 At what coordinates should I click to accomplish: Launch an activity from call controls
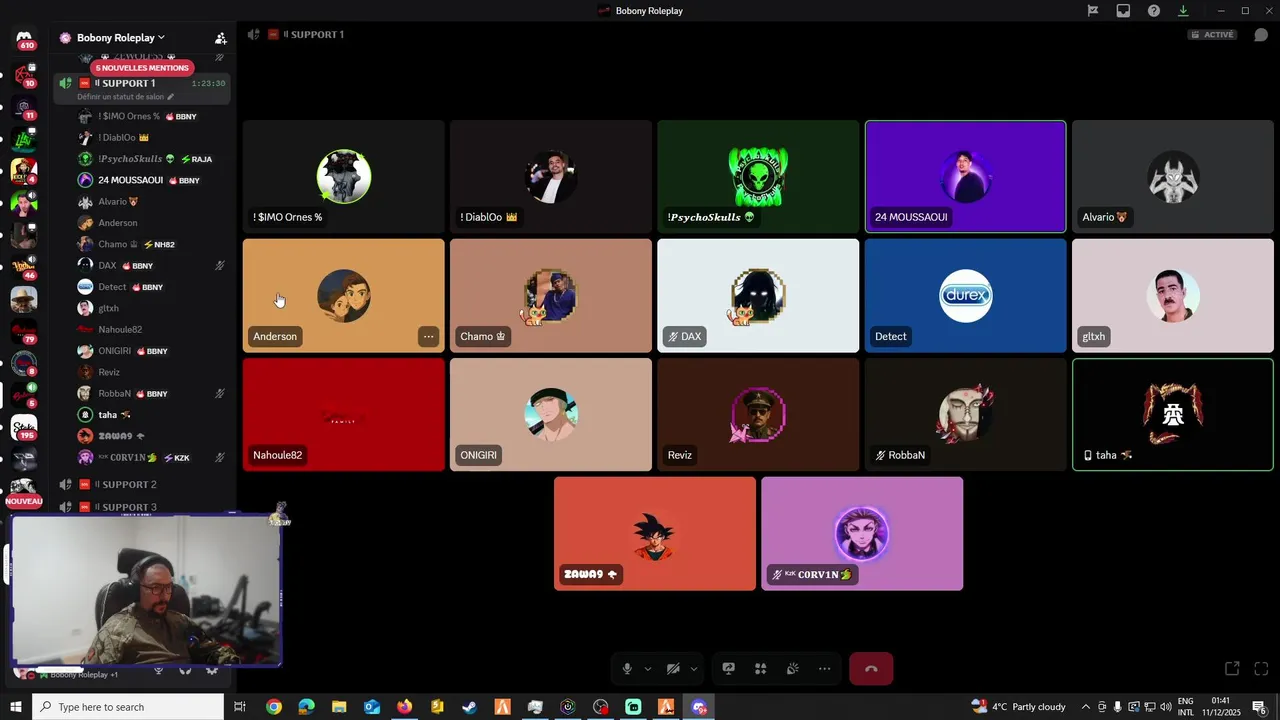pos(761,669)
